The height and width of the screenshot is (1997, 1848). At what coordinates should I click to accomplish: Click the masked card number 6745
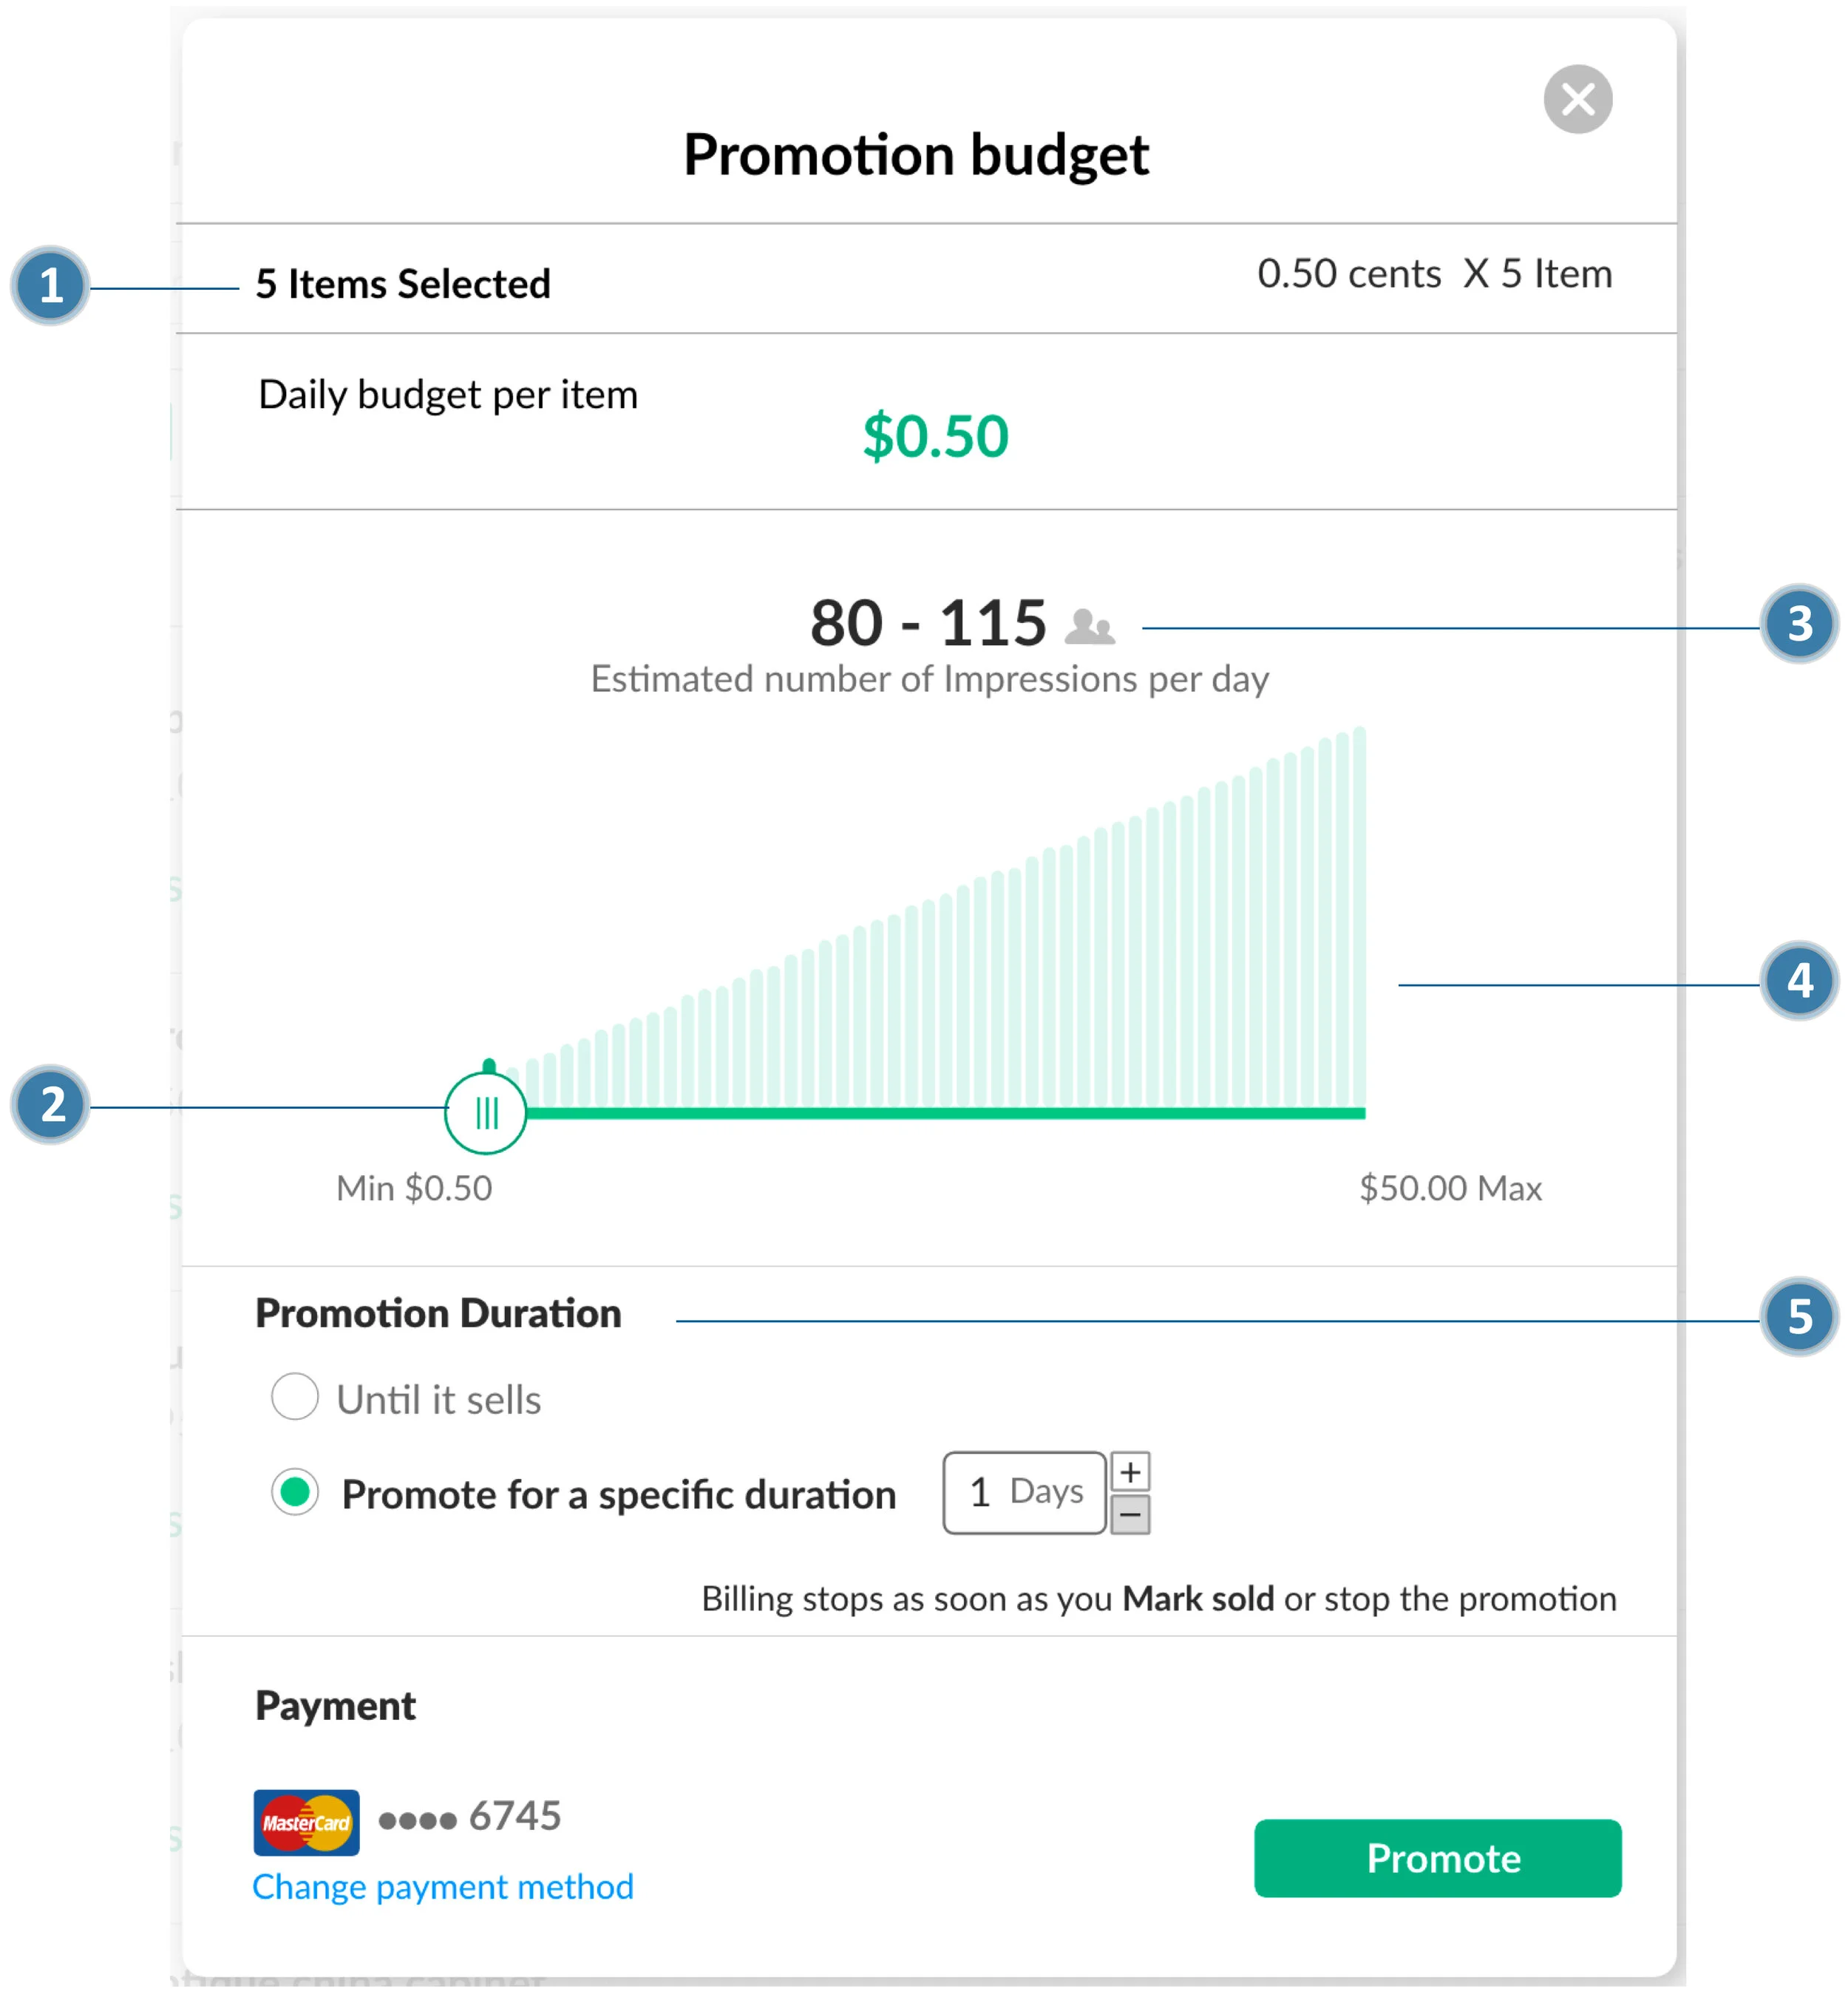point(470,1816)
